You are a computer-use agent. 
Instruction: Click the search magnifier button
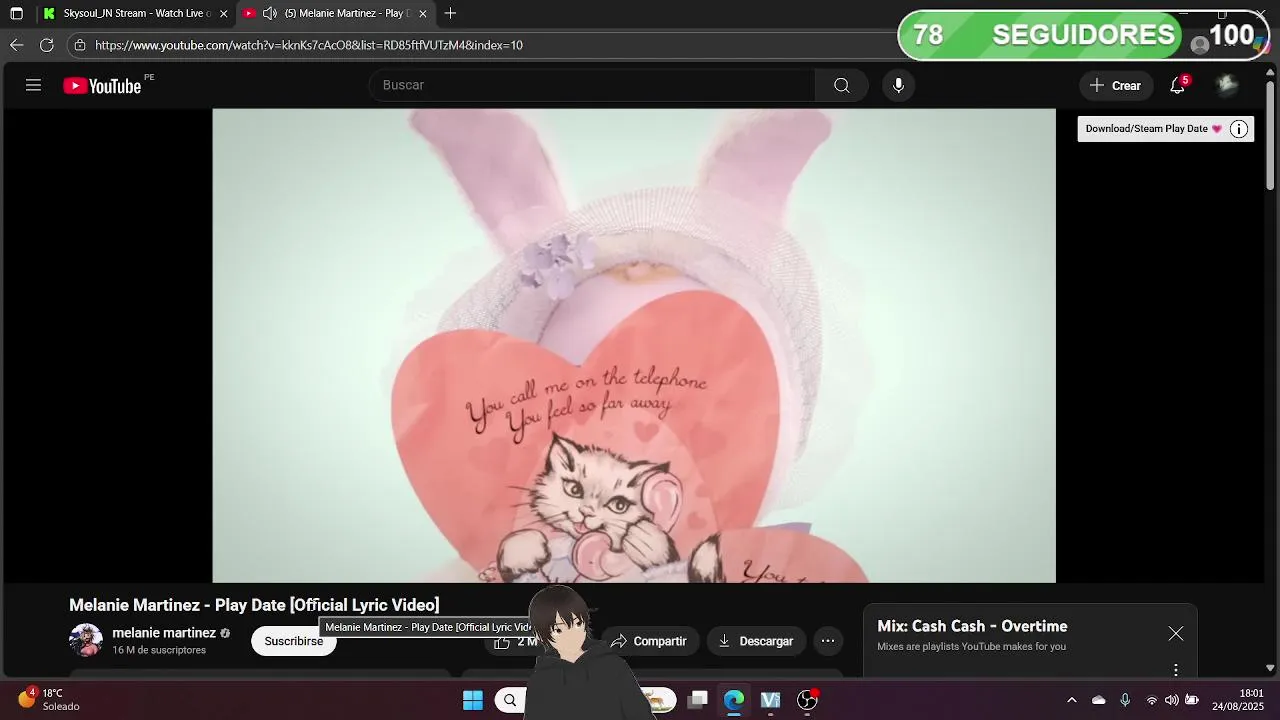[x=842, y=85]
